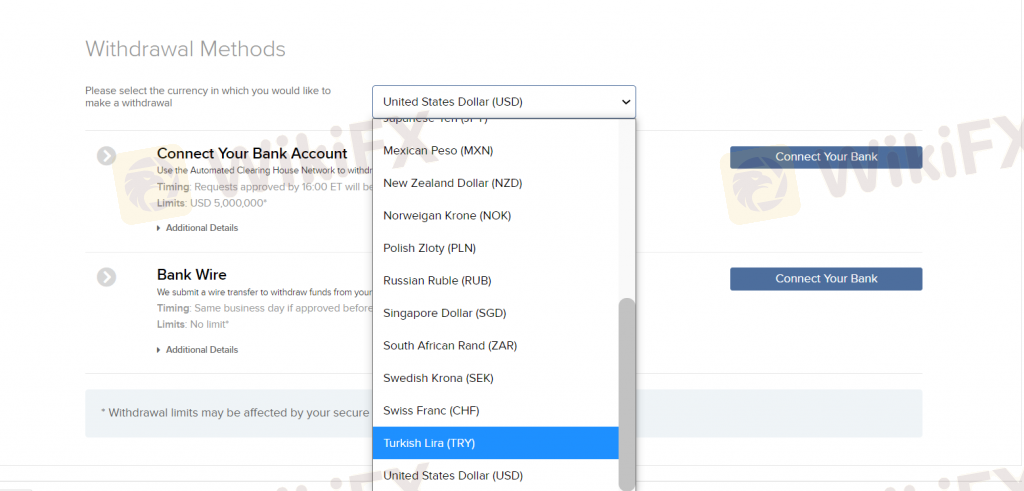Expand Additional Details under Bank Wire

click(x=201, y=350)
